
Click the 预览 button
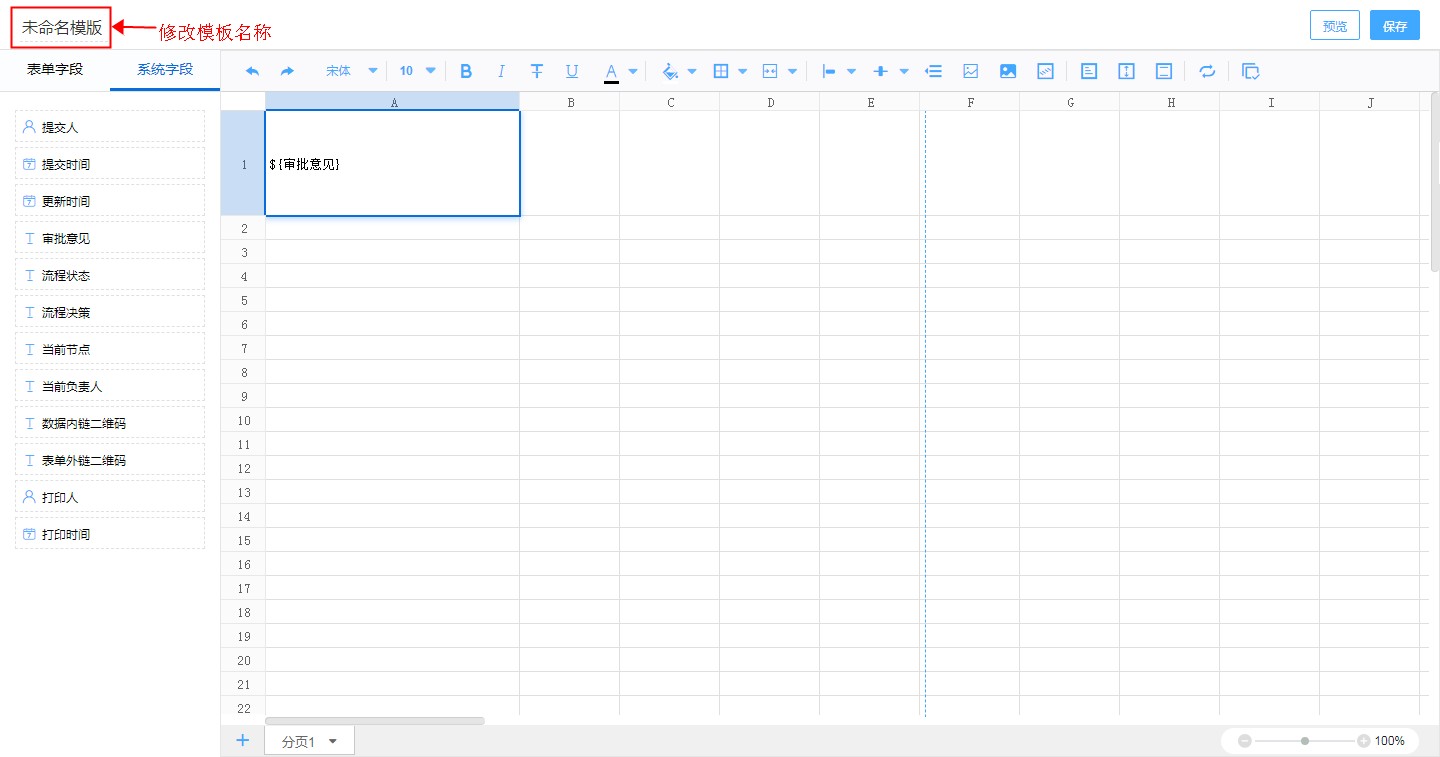(x=1335, y=26)
